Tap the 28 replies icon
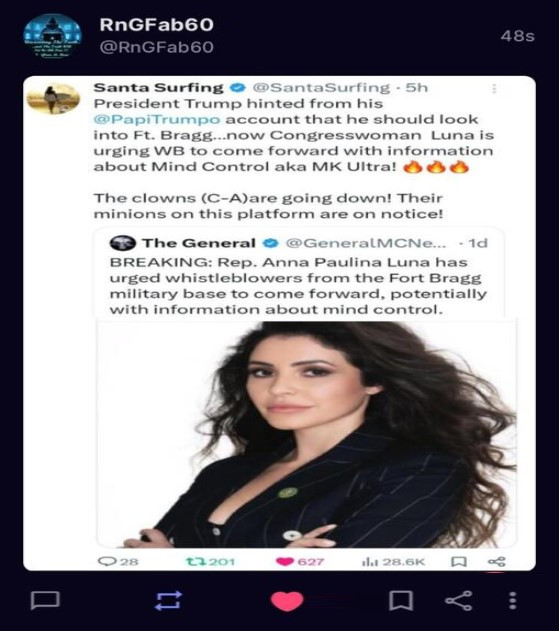 107,561
